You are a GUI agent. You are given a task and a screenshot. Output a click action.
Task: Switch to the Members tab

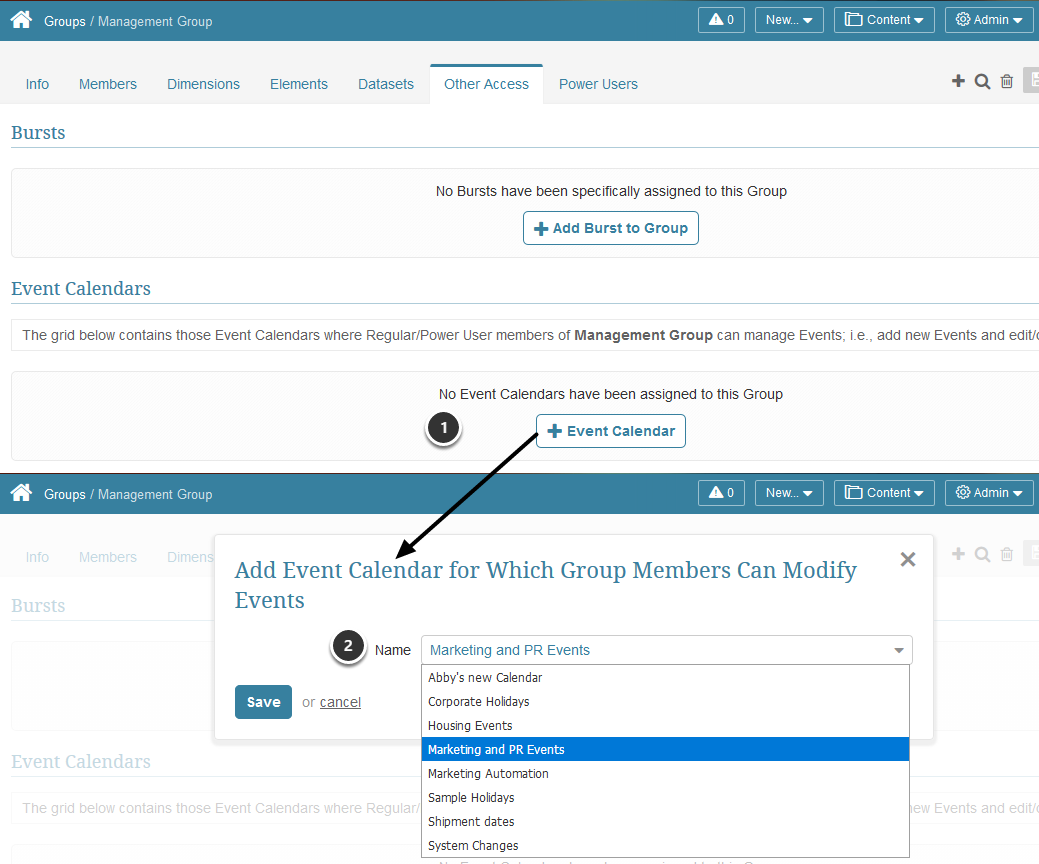click(x=107, y=84)
